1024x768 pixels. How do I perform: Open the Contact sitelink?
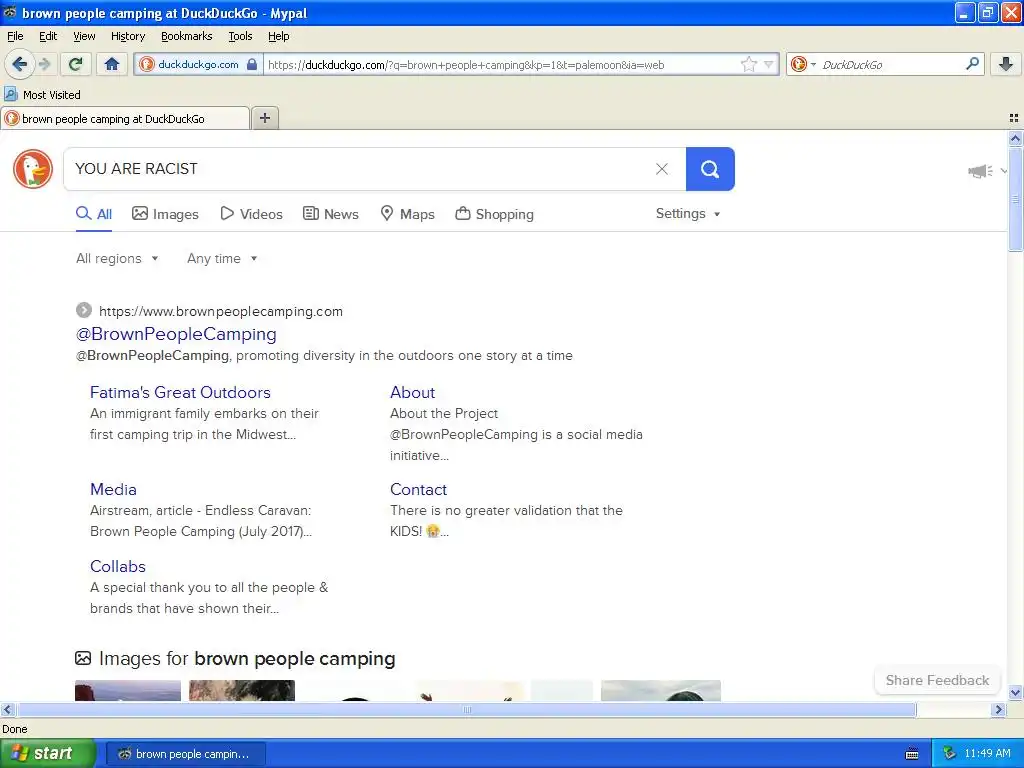click(x=418, y=489)
